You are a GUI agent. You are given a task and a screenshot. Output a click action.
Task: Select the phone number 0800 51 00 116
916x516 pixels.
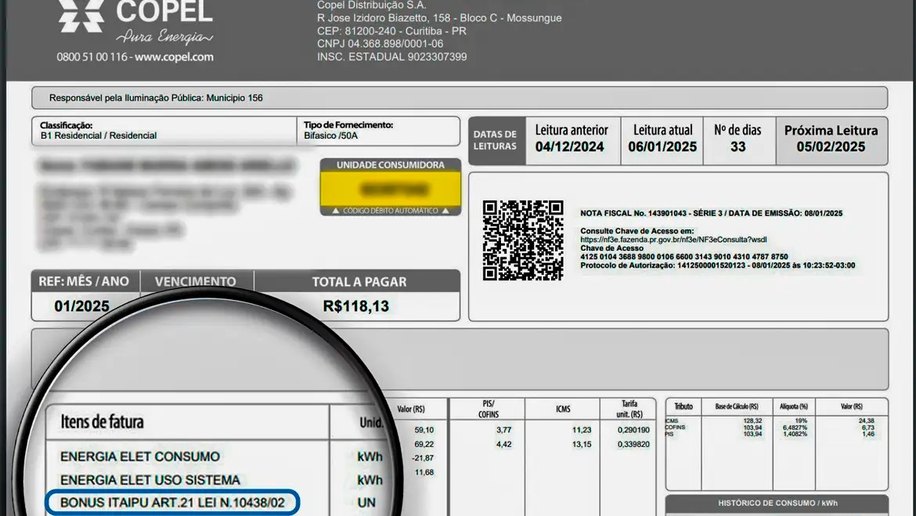click(92, 57)
